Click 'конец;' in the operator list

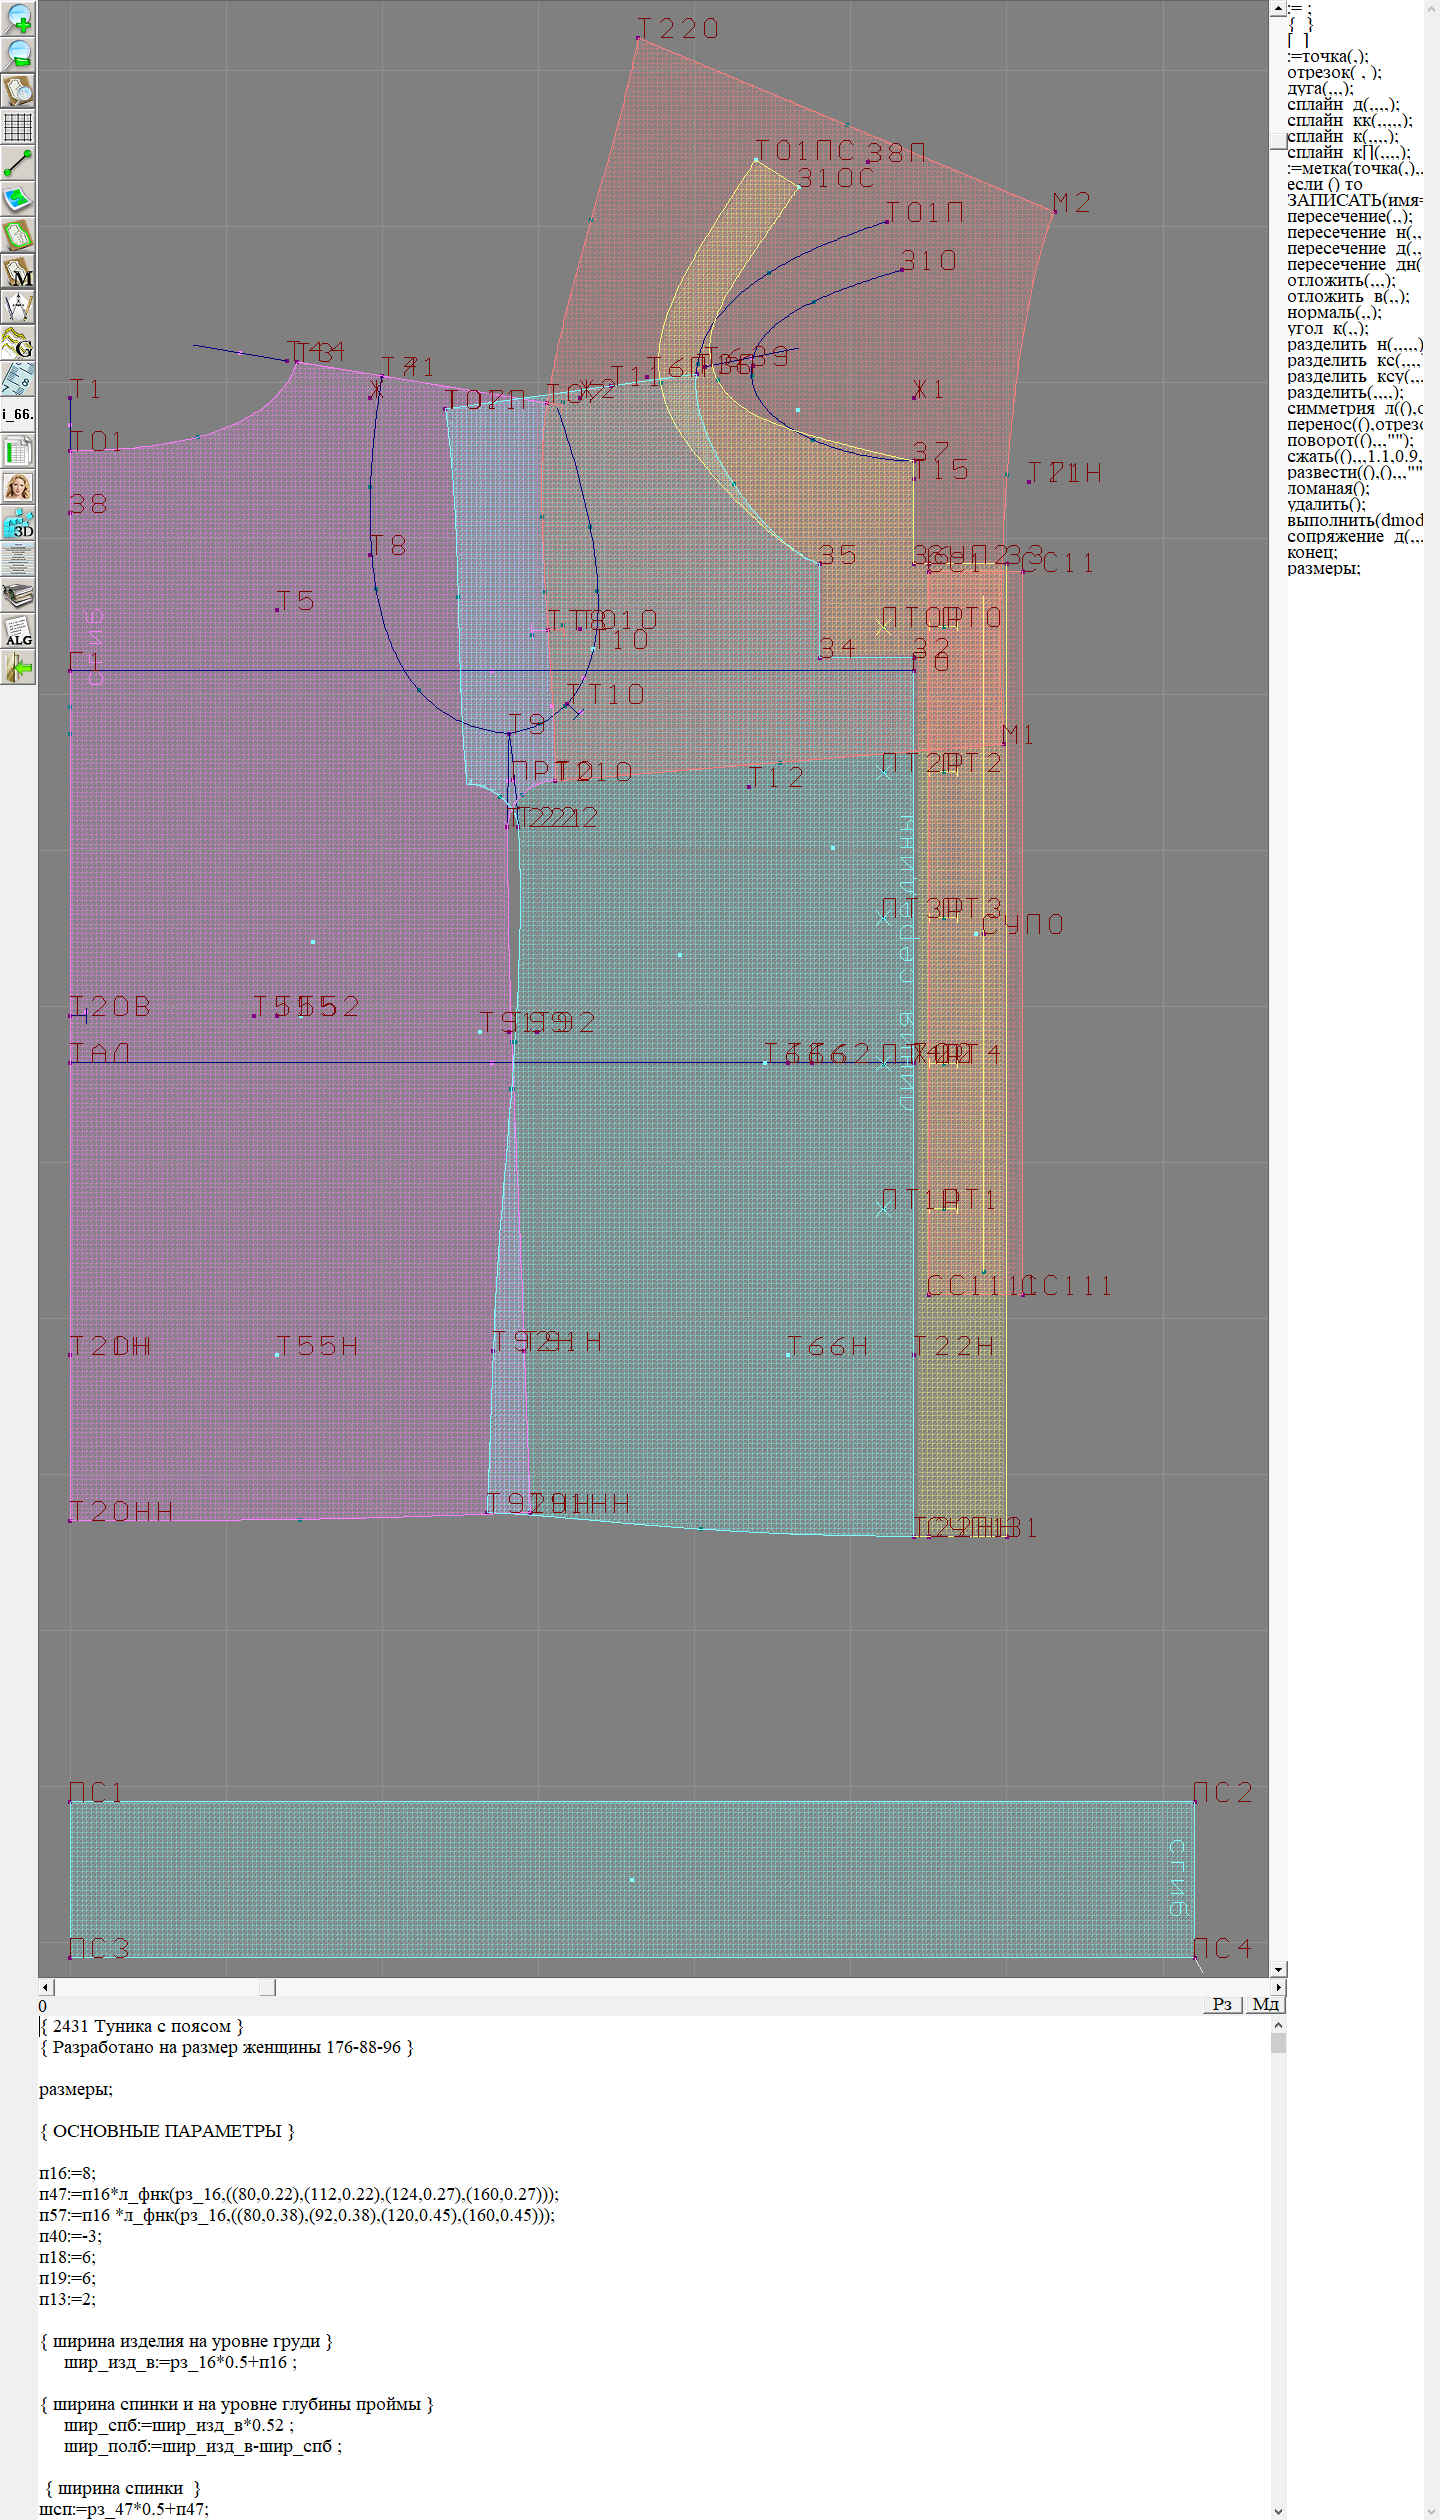pos(1312,553)
